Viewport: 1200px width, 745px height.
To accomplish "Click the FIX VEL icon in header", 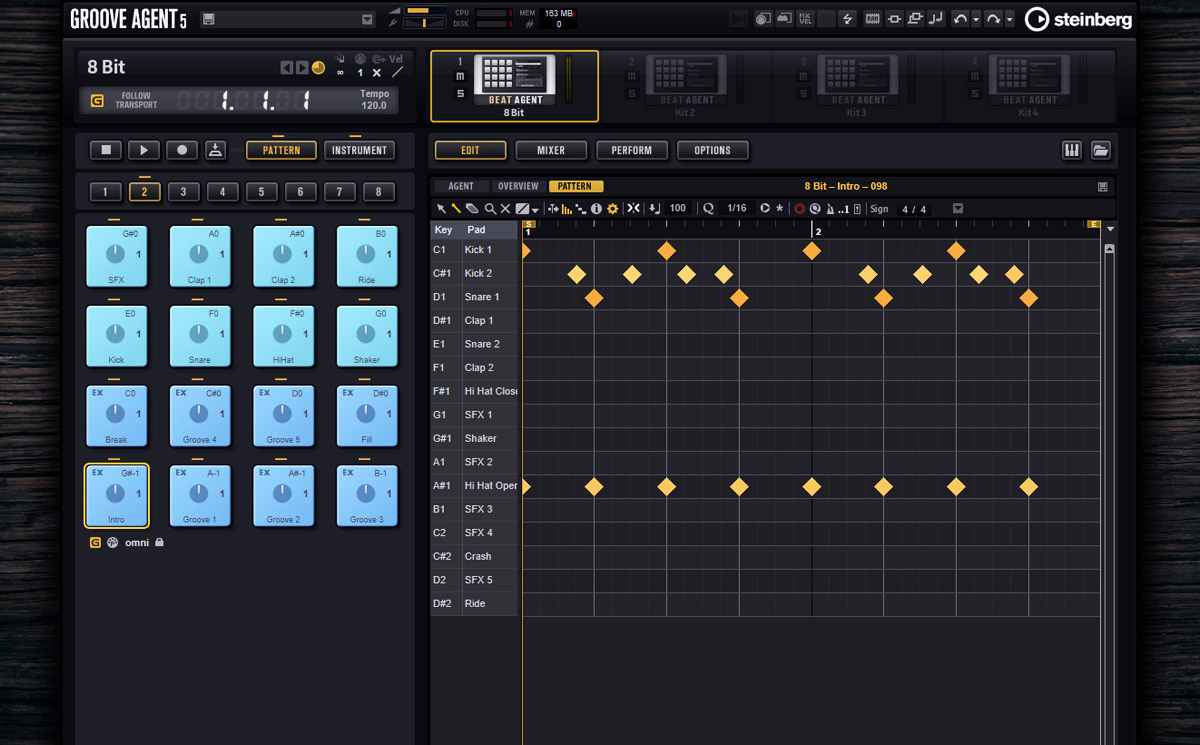I will (806, 18).
